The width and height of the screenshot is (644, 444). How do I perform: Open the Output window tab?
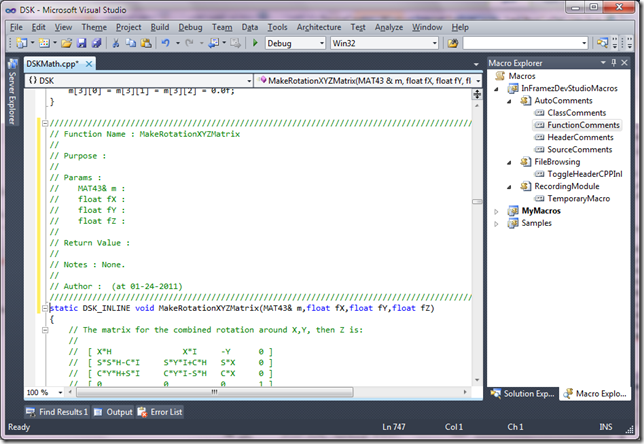113,412
